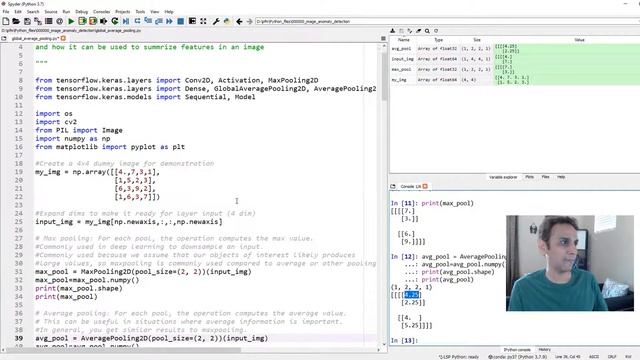
Task: Start debugging with Debug file icon
Action: tap(126, 21)
